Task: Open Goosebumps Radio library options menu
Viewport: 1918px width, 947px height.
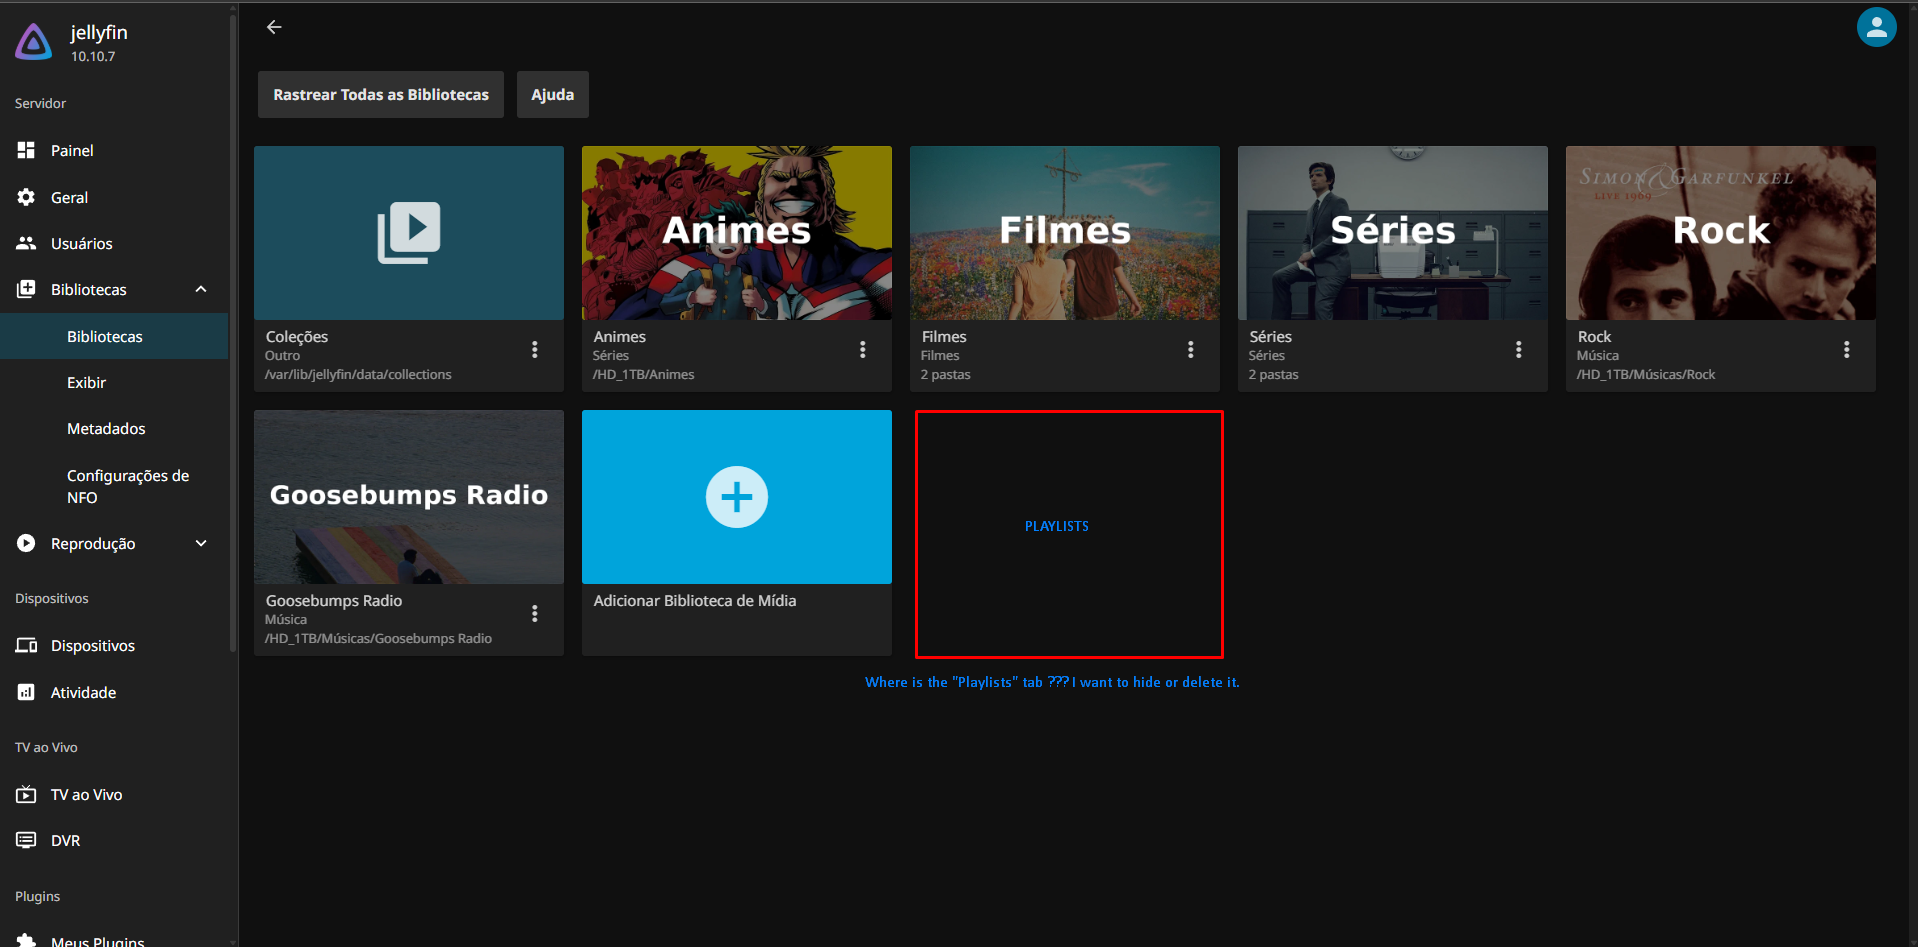Action: (535, 614)
